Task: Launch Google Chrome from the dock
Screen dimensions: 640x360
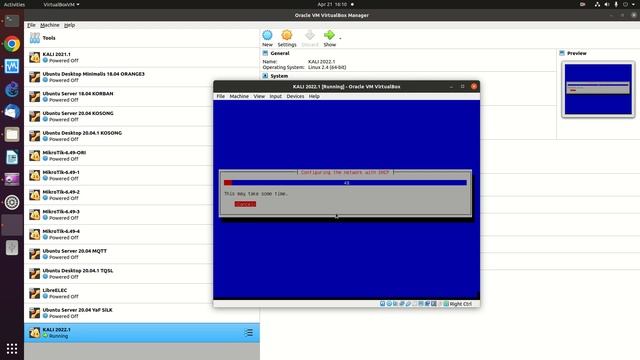Action: [12, 44]
